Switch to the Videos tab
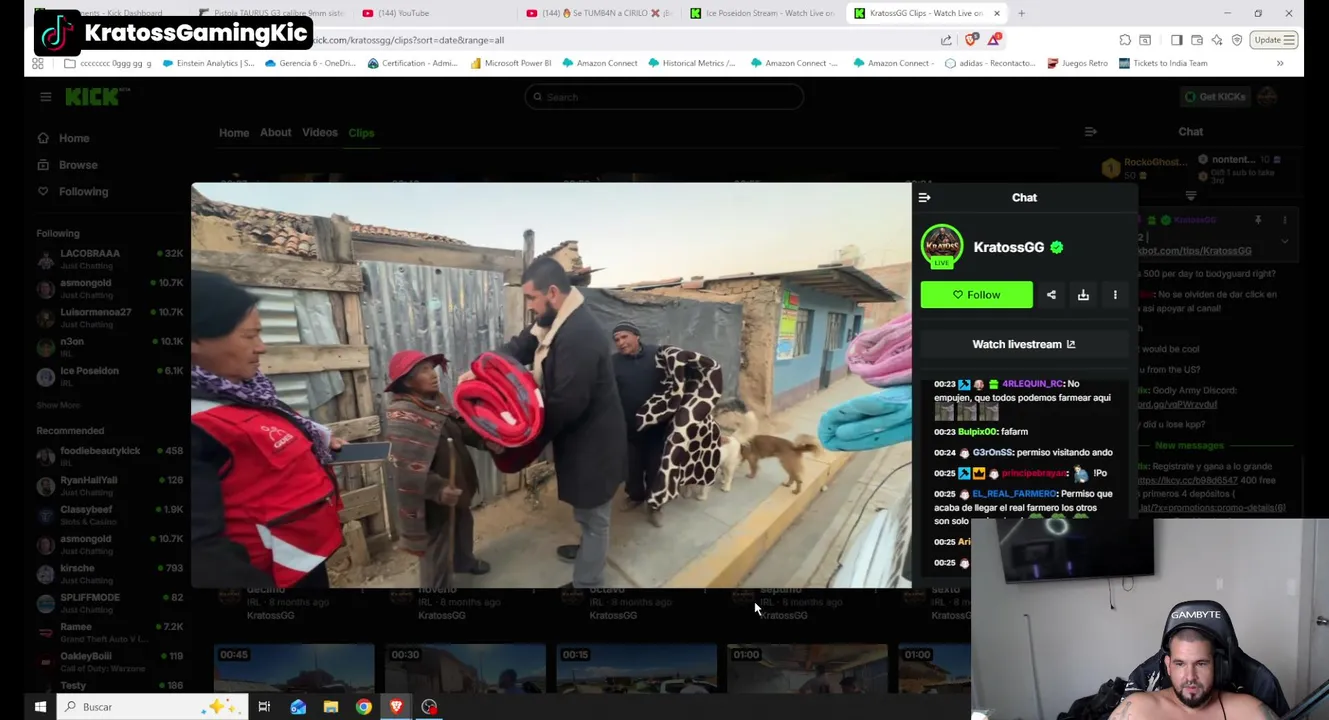 tap(320, 133)
